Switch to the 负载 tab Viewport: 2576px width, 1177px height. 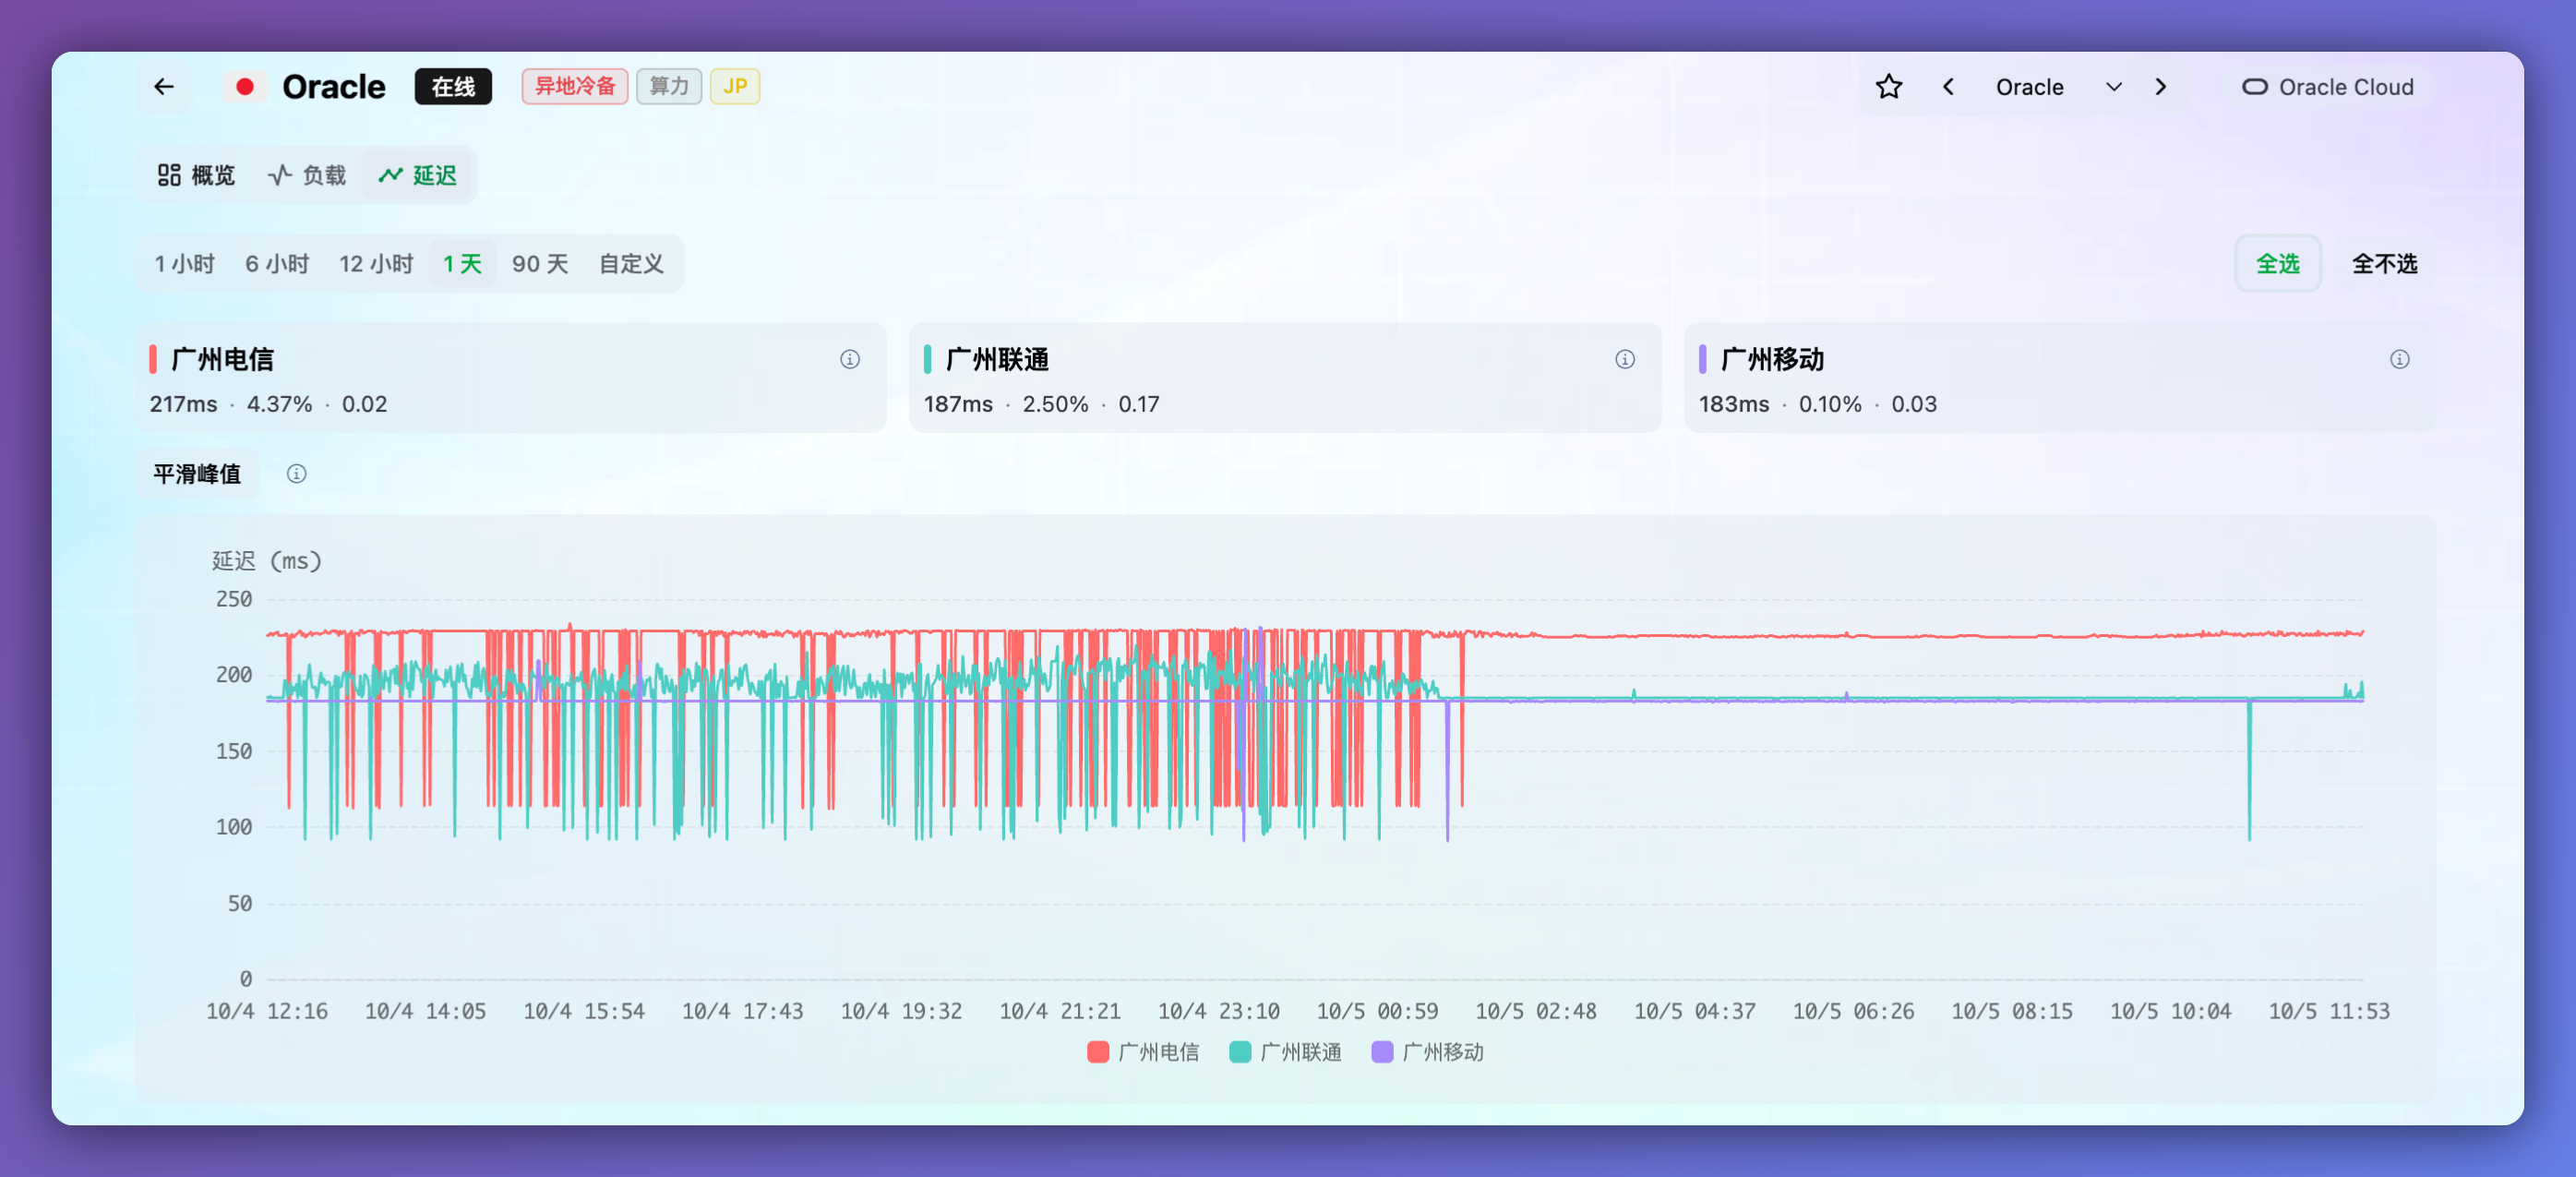pos(307,175)
